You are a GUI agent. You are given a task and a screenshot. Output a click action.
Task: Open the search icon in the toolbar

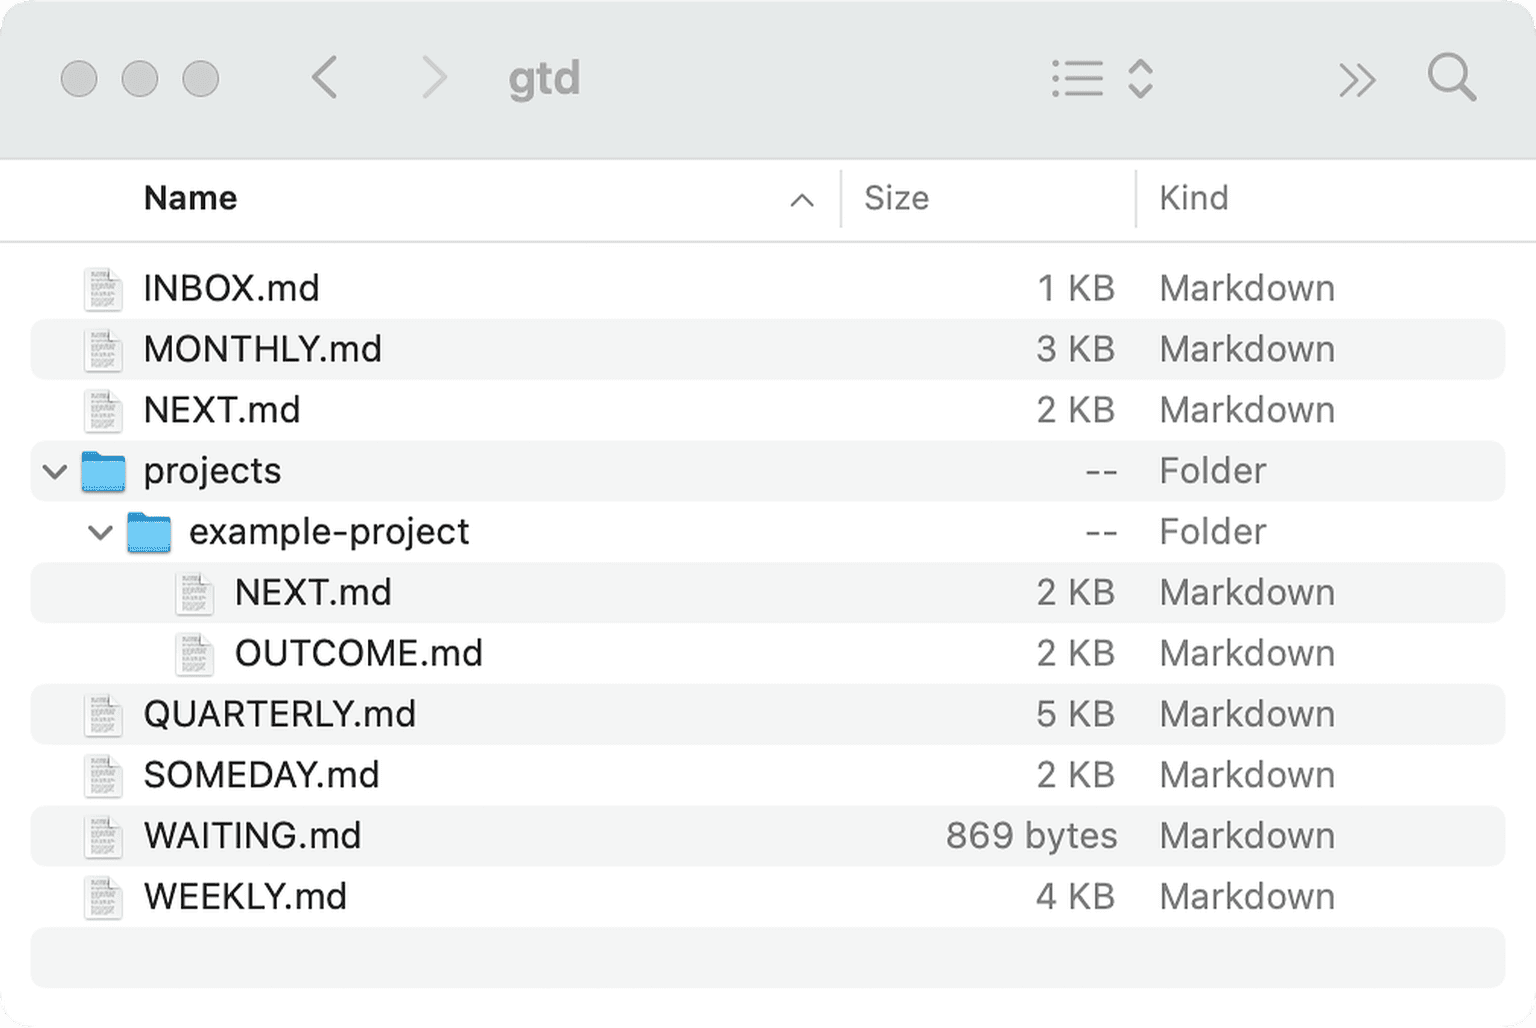(1452, 78)
